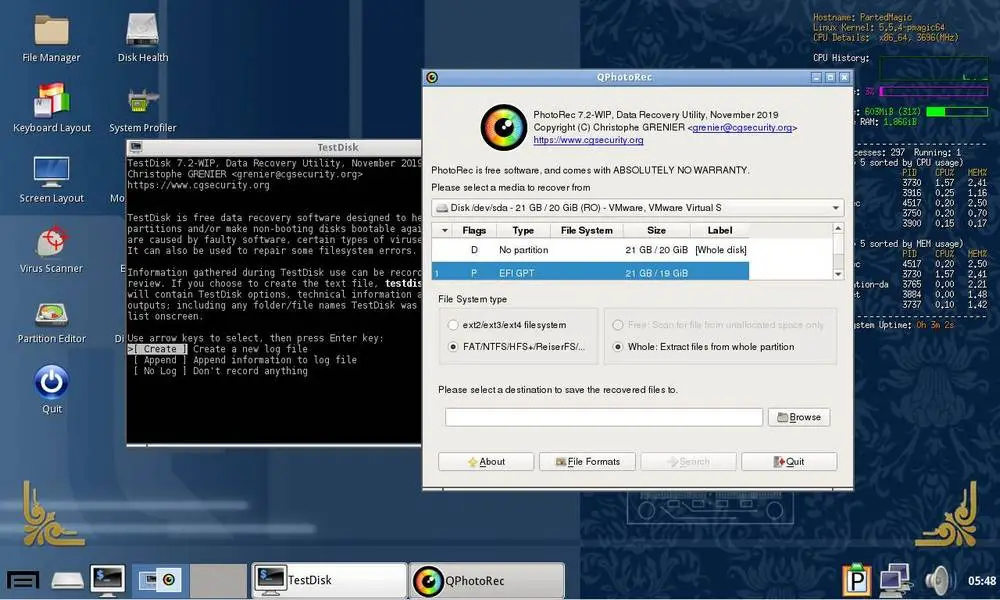Maximize the QPhotoRec window
The height and width of the screenshot is (600, 1000).
pos(830,77)
